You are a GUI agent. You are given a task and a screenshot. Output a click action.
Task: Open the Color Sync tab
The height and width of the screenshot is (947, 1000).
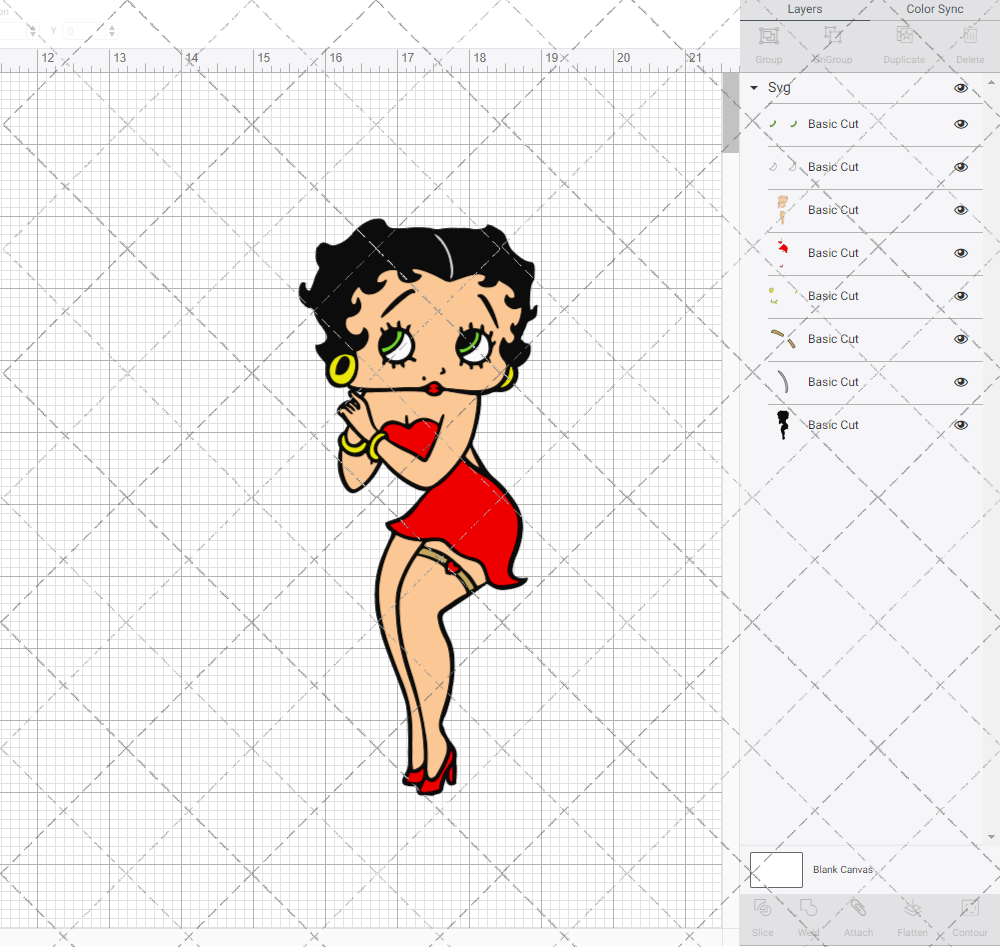[934, 9]
